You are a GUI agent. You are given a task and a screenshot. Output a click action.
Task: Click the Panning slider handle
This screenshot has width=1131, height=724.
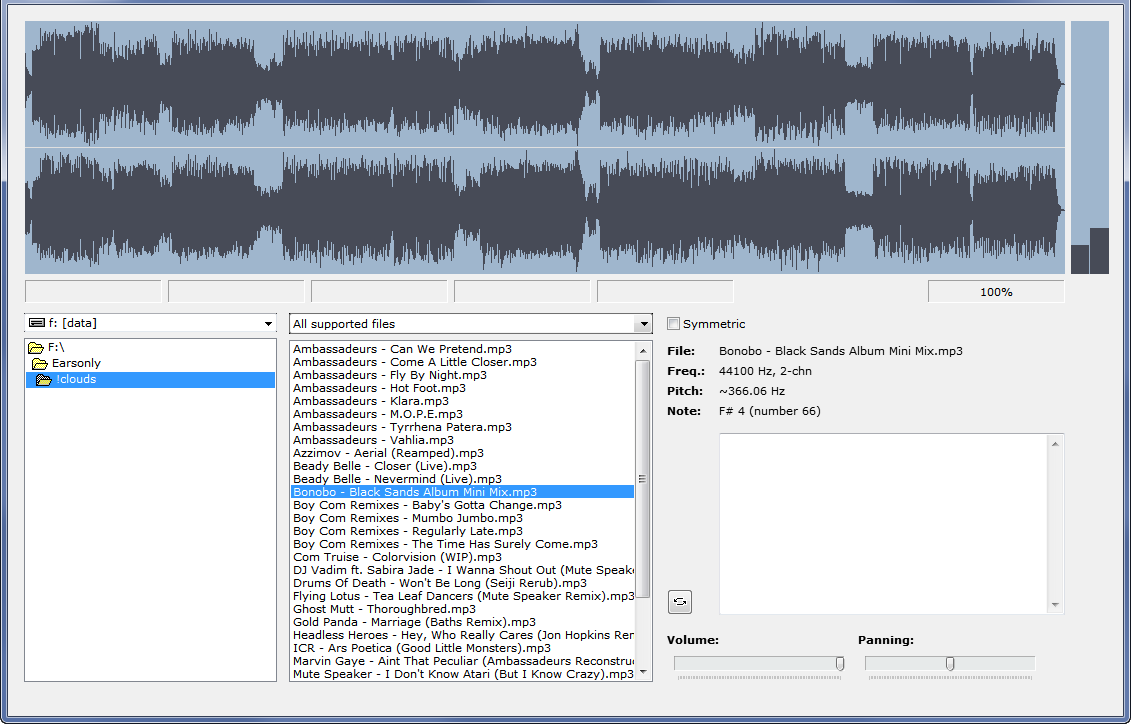tap(950, 664)
